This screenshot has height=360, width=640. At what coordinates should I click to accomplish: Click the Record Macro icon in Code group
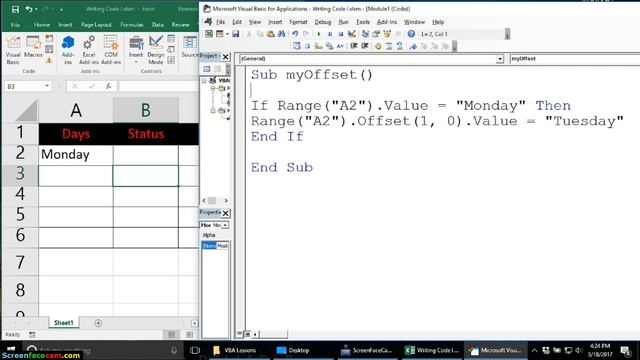49,39
